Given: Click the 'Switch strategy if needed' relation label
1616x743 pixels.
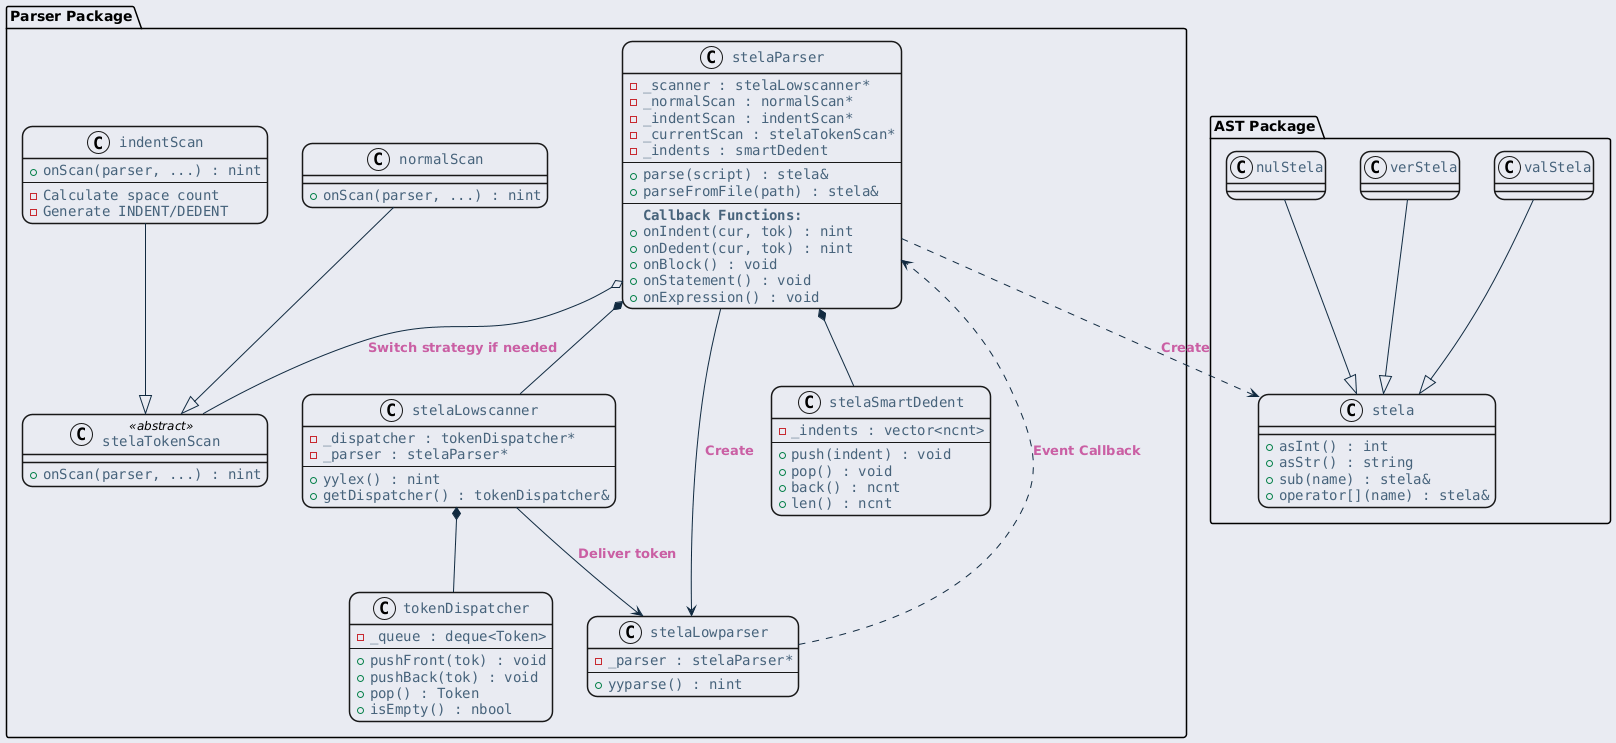Looking at the screenshot, I should tap(462, 348).
